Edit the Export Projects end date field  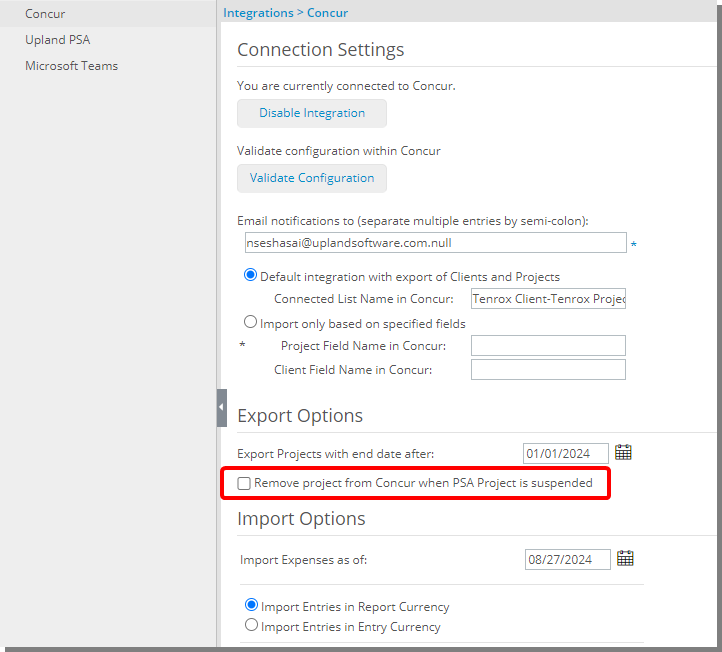click(x=565, y=454)
